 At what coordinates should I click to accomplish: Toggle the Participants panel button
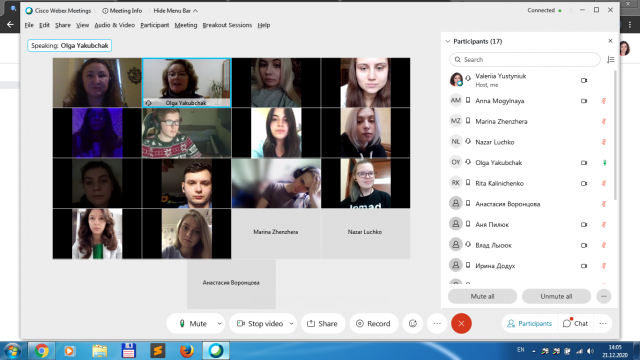(529, 324)
